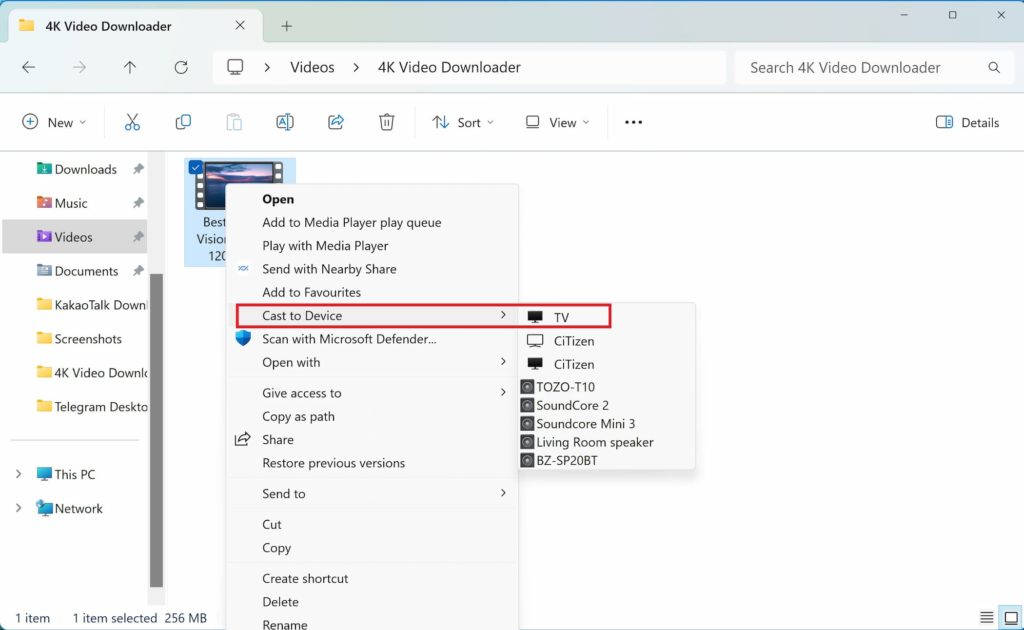Unpin Documents using its pin icon
Screen dimensions: 1024x630
(x=138, y=271)
